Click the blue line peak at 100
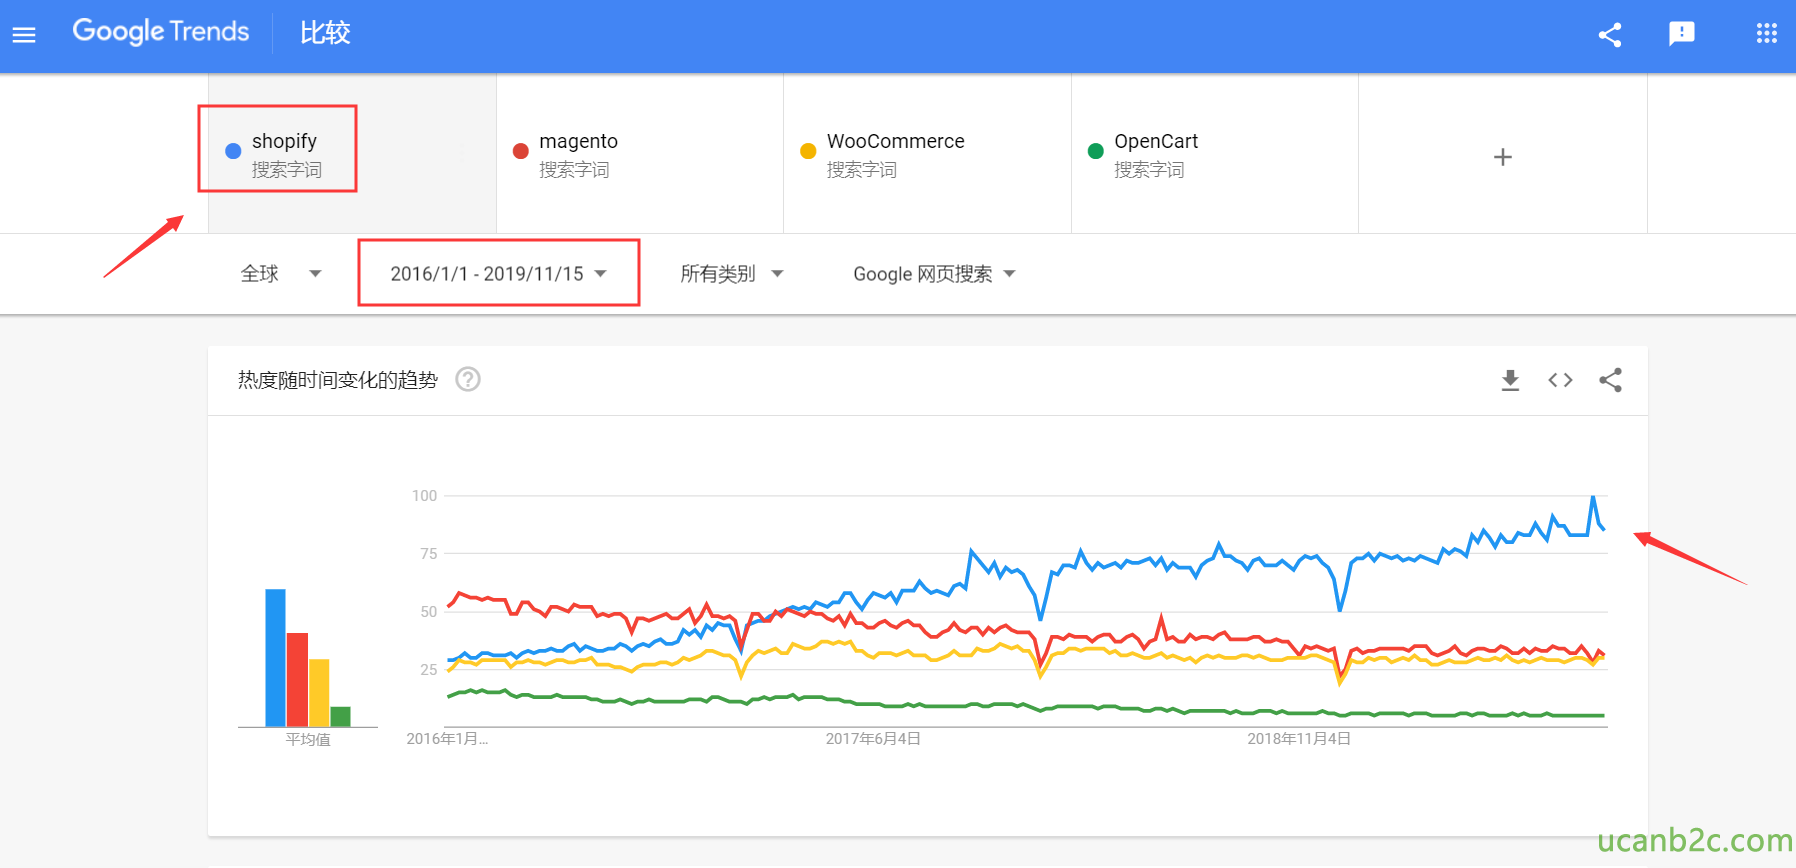 (1593, 497)
